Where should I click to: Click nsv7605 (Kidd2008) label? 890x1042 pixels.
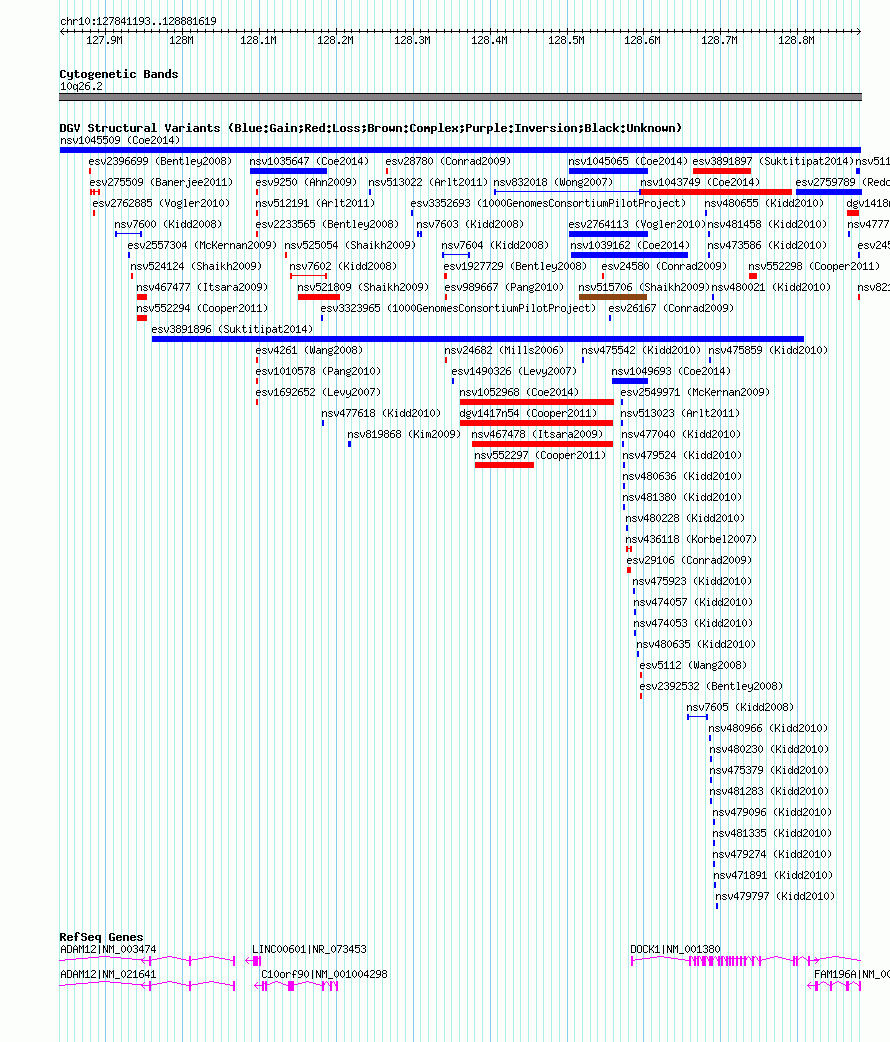(x=740, y=708)
